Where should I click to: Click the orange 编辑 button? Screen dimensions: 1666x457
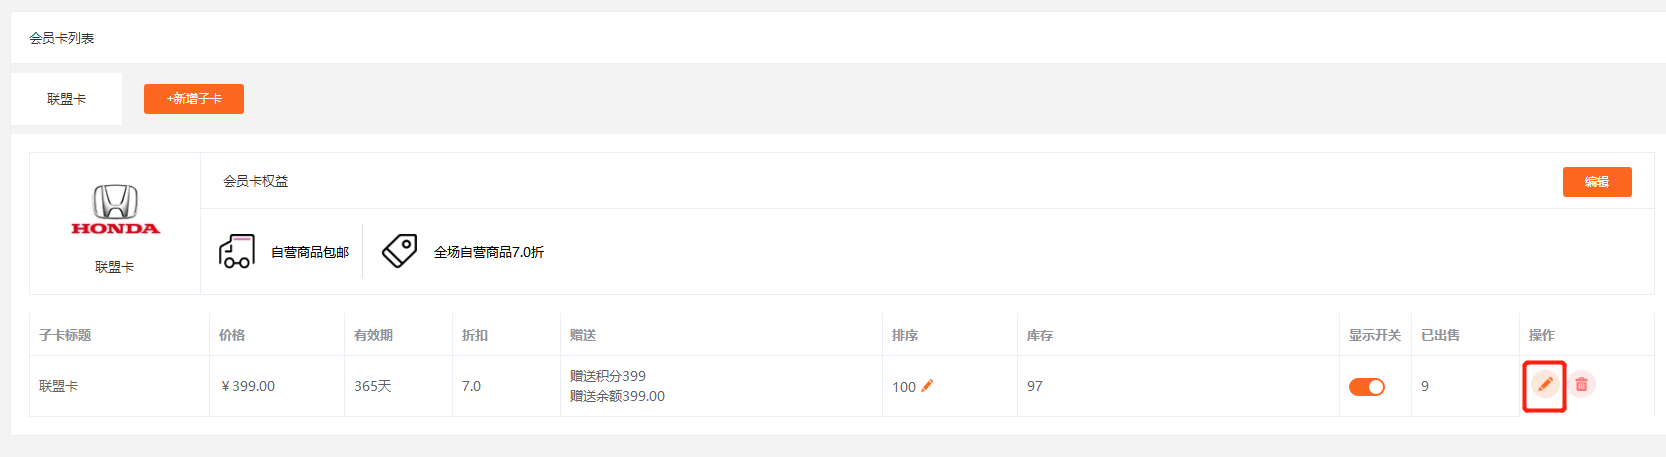[x=1597, y=182]
